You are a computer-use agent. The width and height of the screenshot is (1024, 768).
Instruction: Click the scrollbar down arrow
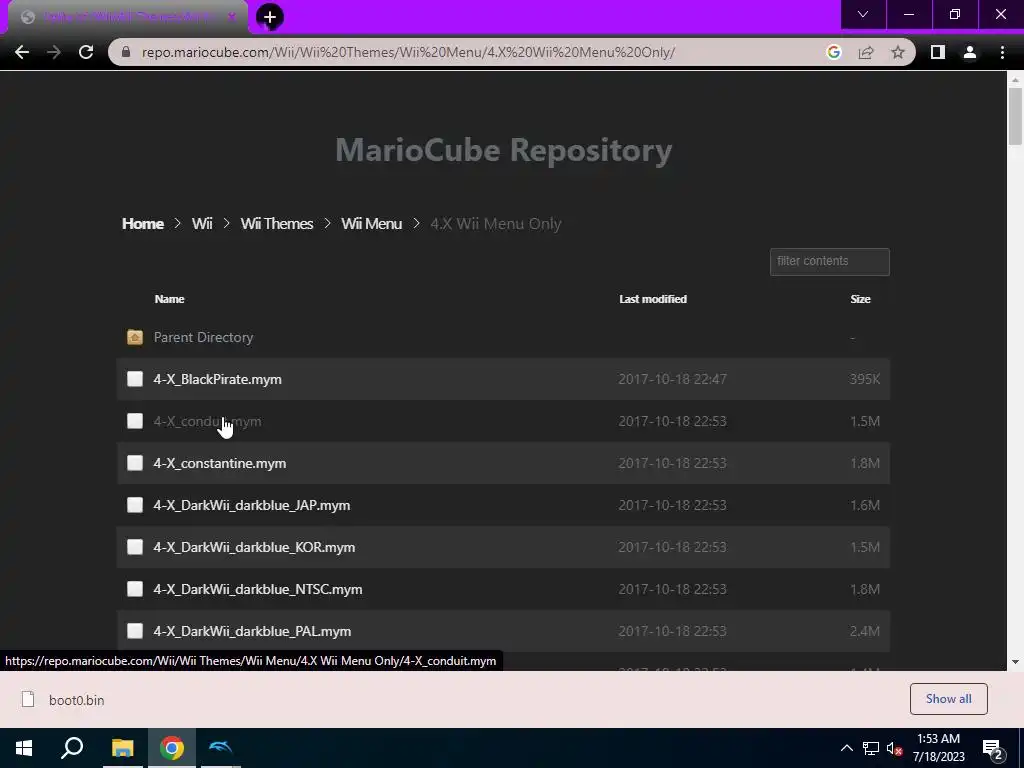[x=1015, y=662]
